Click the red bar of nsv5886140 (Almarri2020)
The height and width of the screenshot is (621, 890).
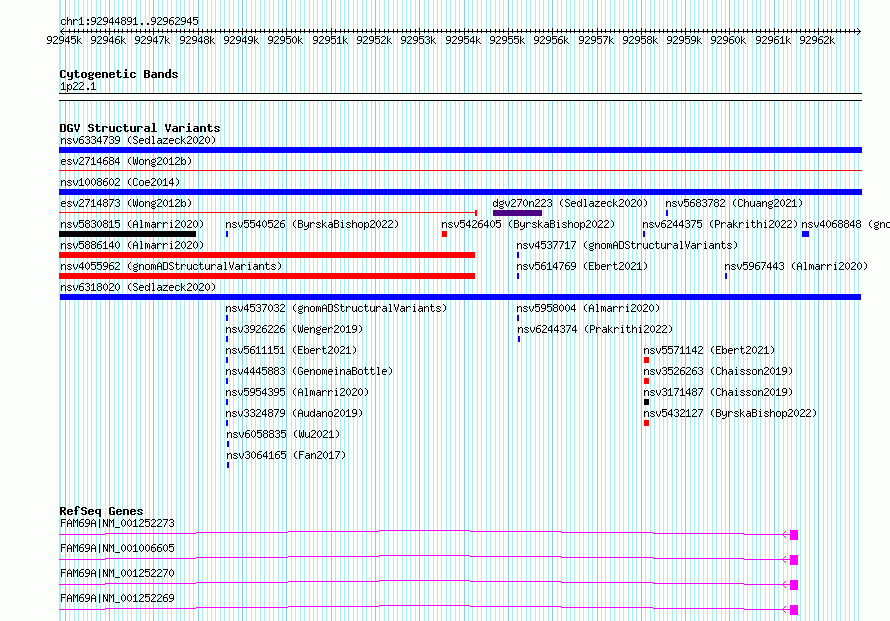267,255
